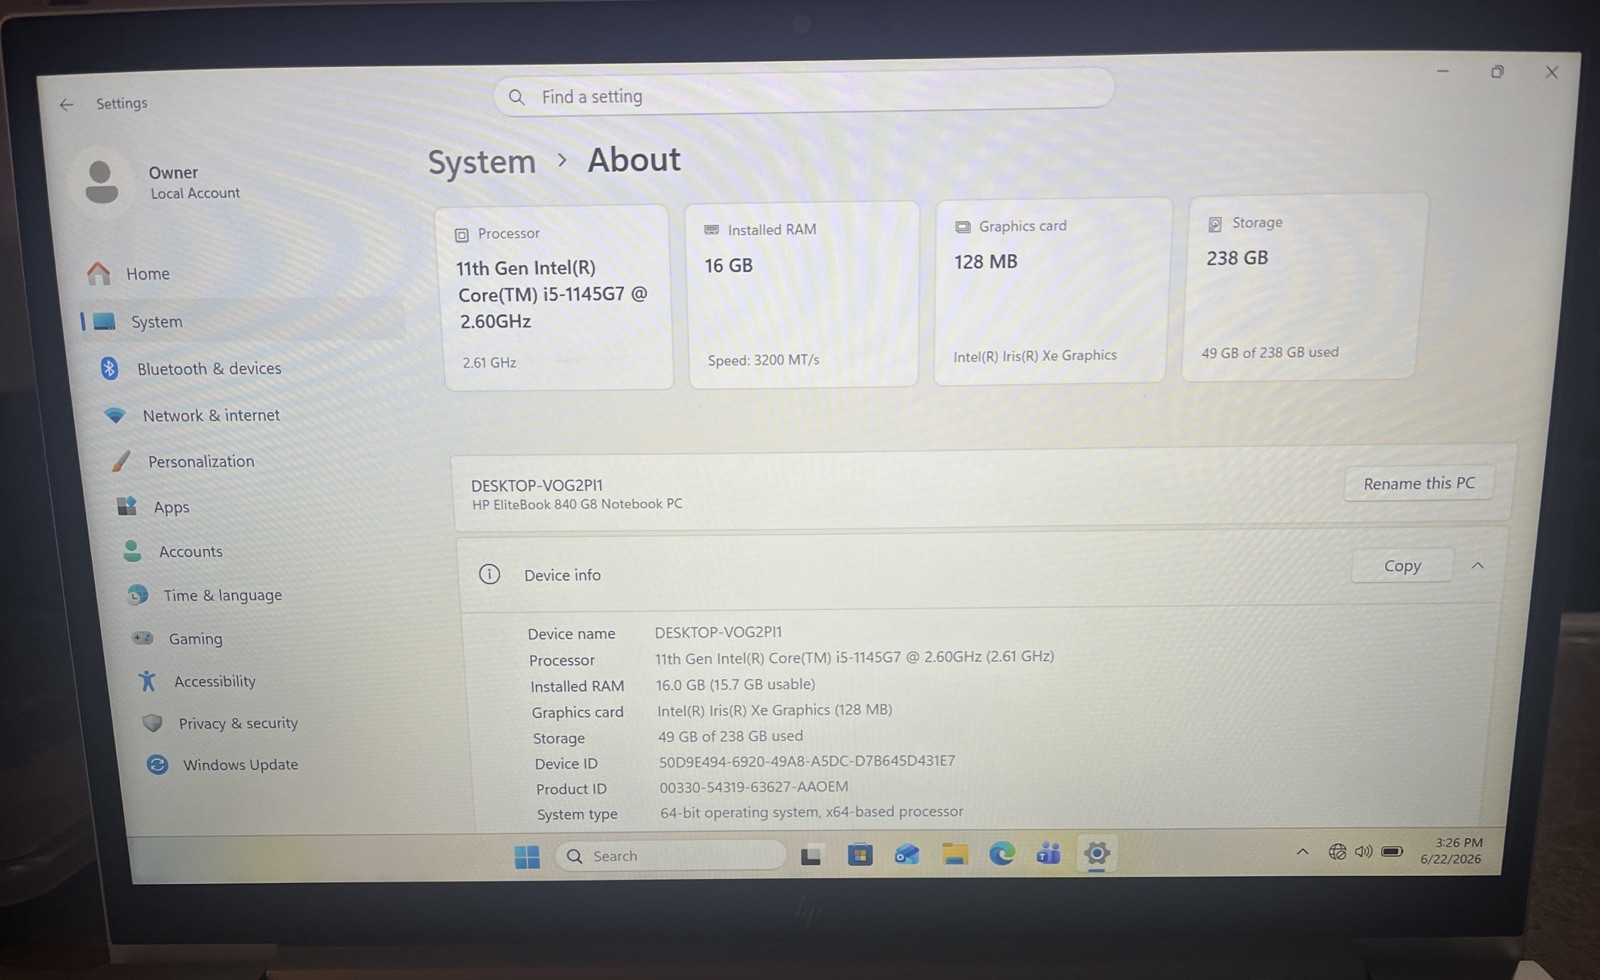This screenshot has width=1600, height=980.
Task: Click the volume speaker tray icon
Action: (x=1363, y=852)
